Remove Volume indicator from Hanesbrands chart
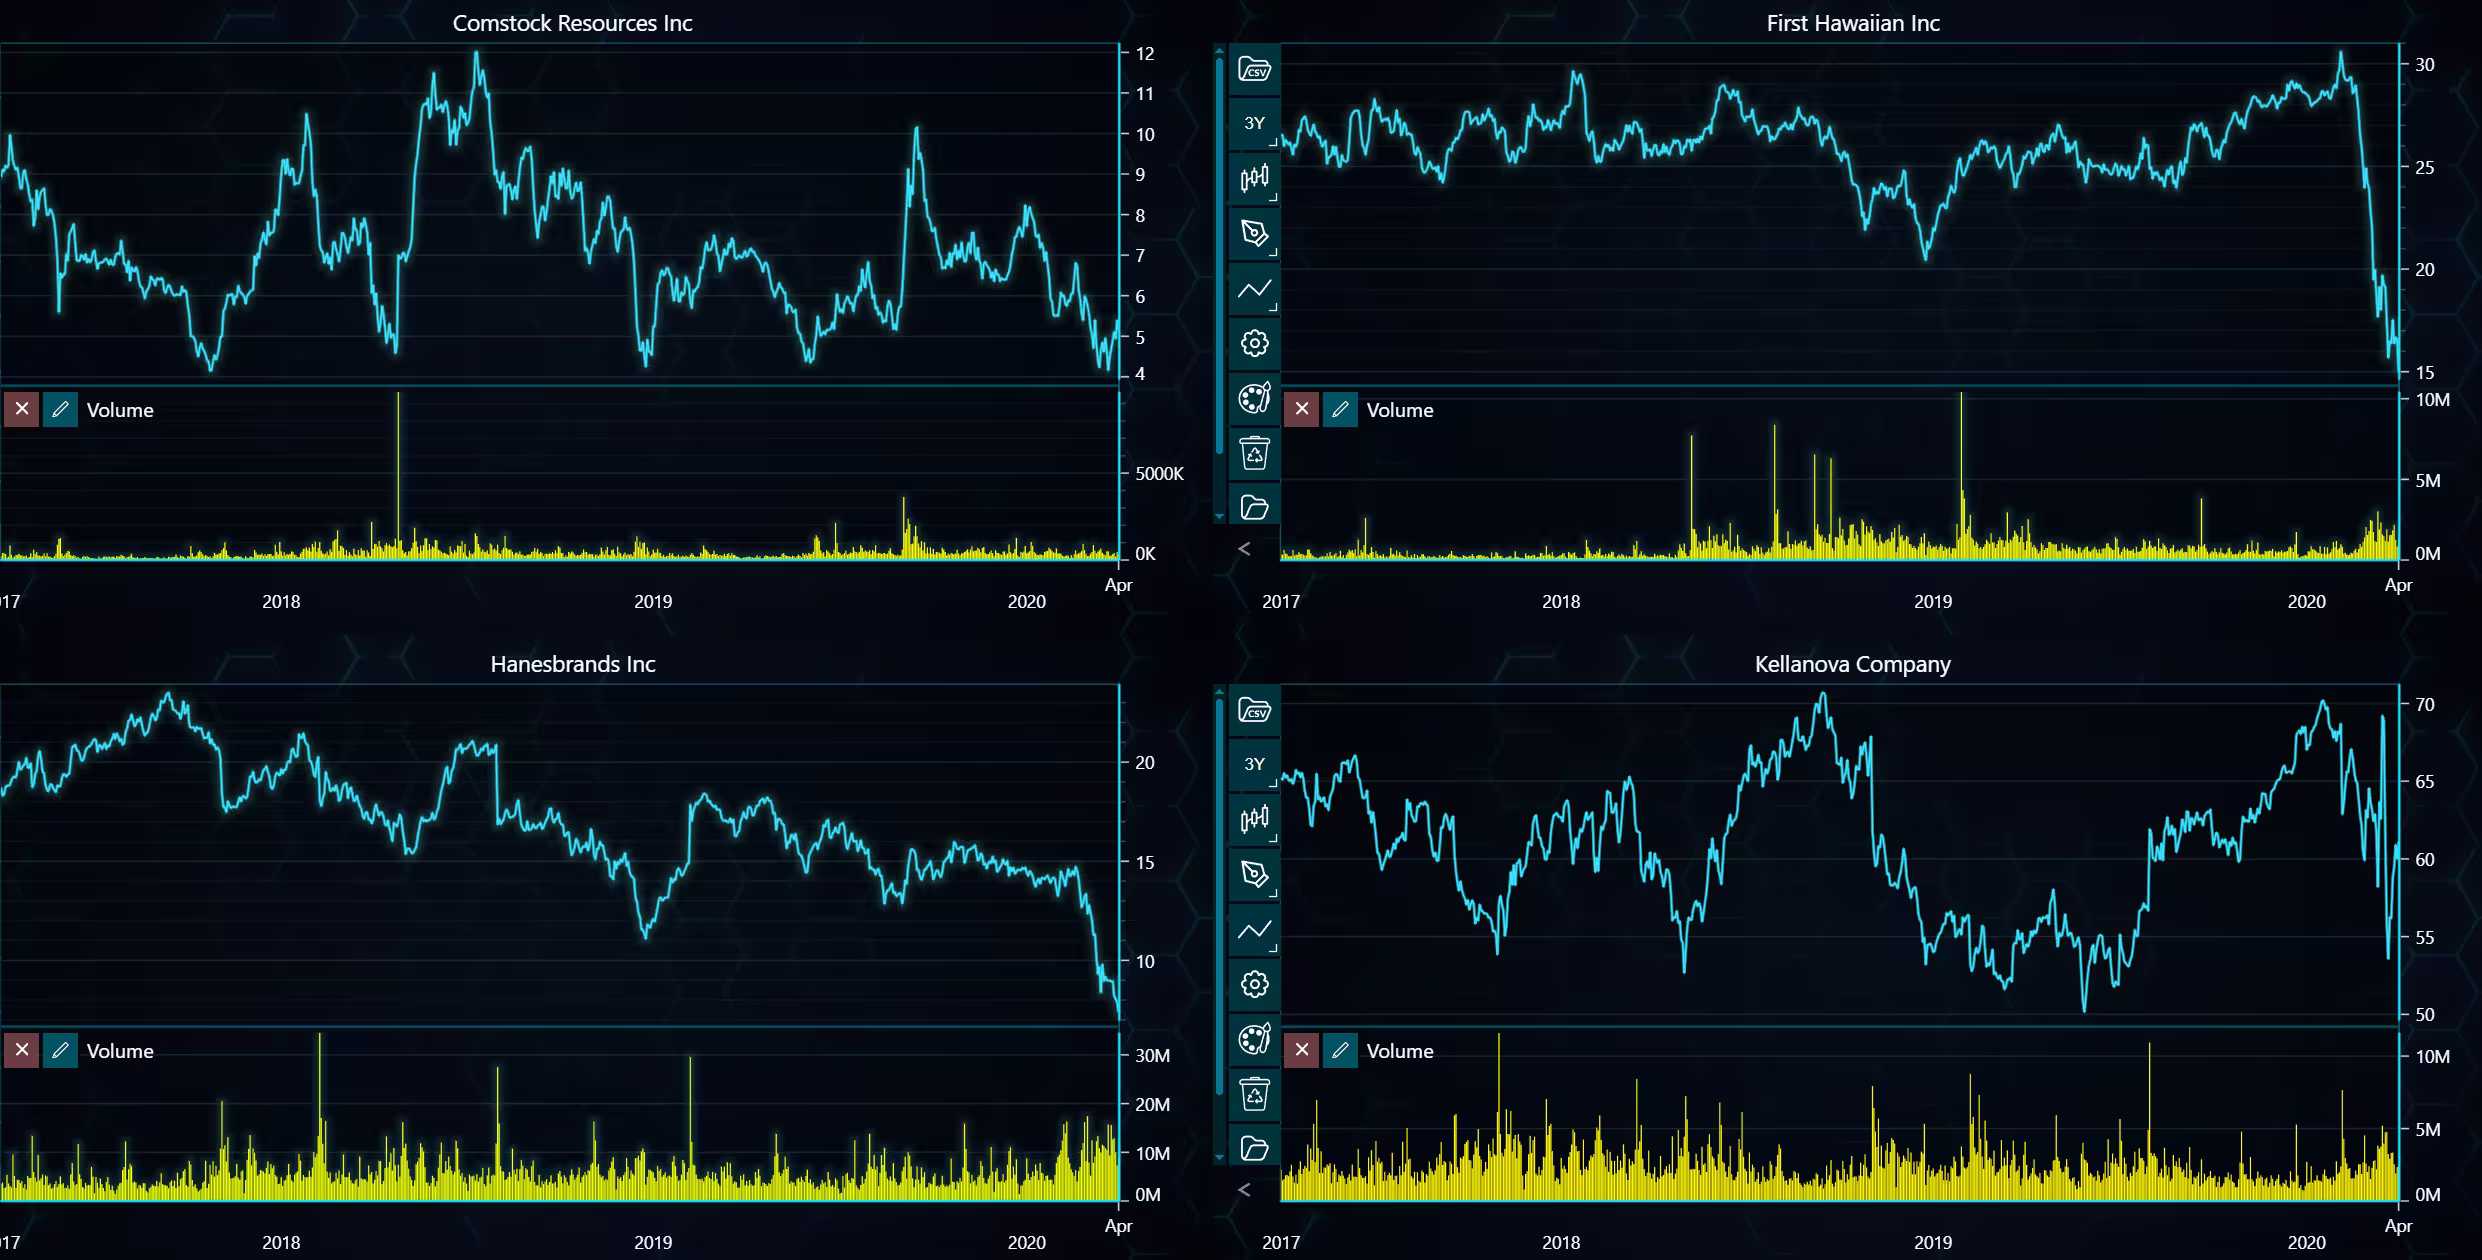 point(21,1050)
